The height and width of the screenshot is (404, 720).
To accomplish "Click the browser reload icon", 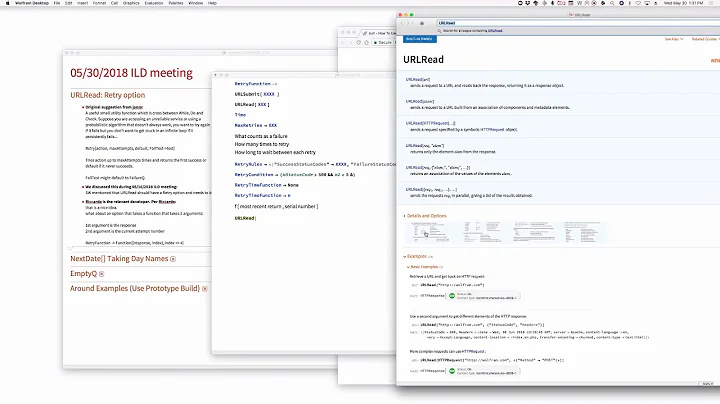I will pos(359,42).
